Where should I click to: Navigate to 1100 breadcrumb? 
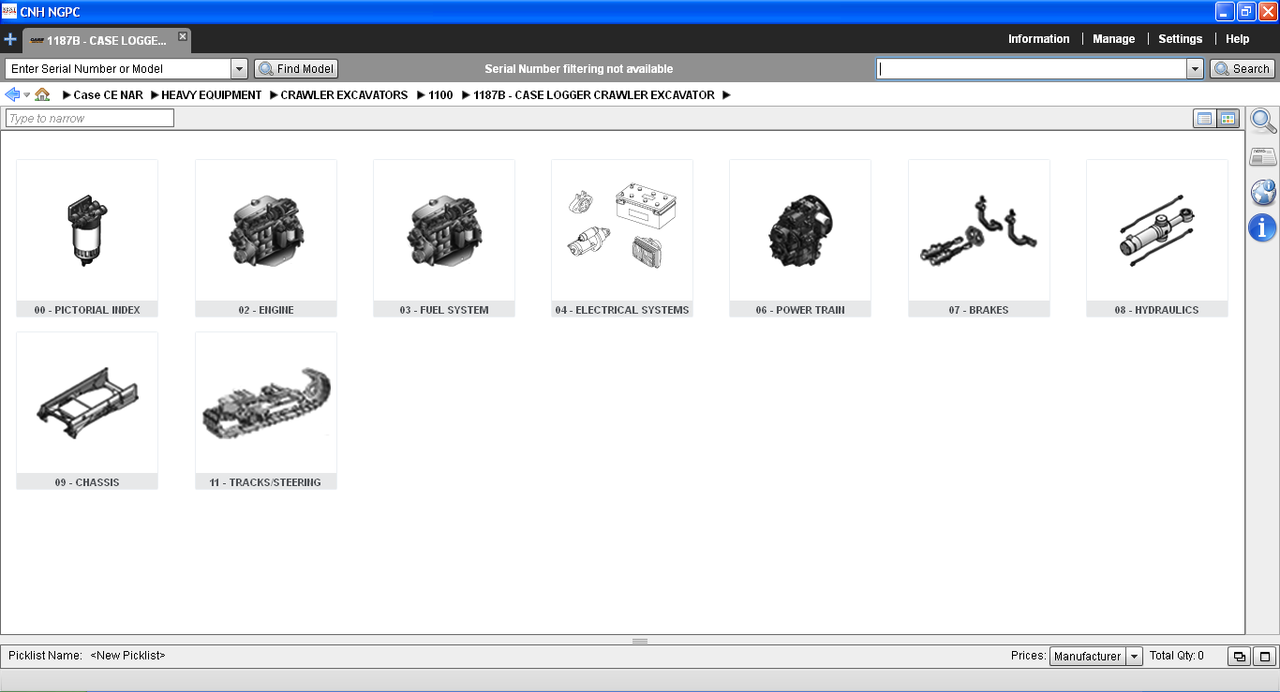(x=440, y=95)
